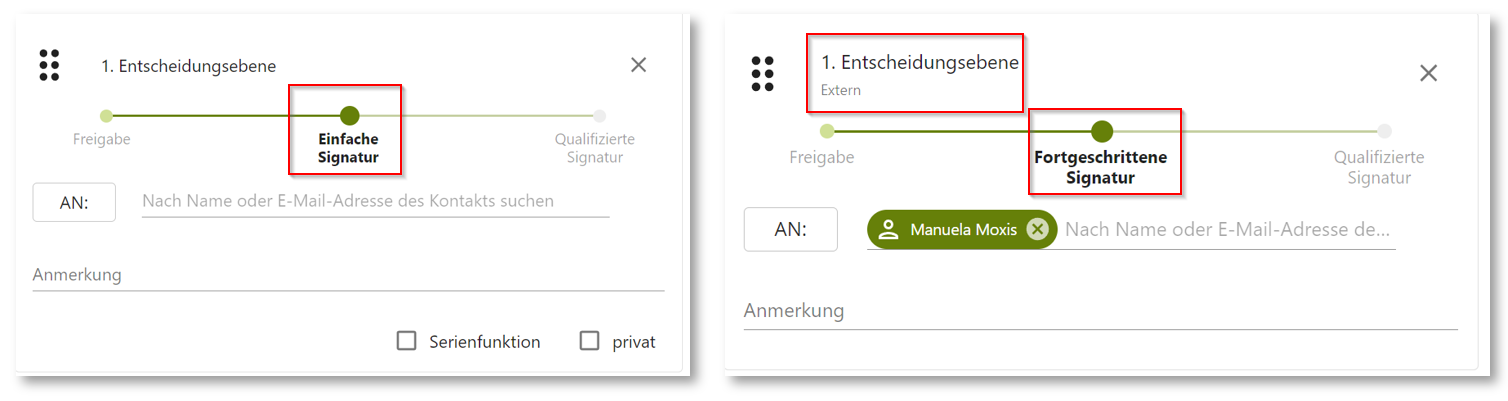Toggle the privat checkbox
The width and height of the screenshot is (1508, 401).
tap(590, 341)
